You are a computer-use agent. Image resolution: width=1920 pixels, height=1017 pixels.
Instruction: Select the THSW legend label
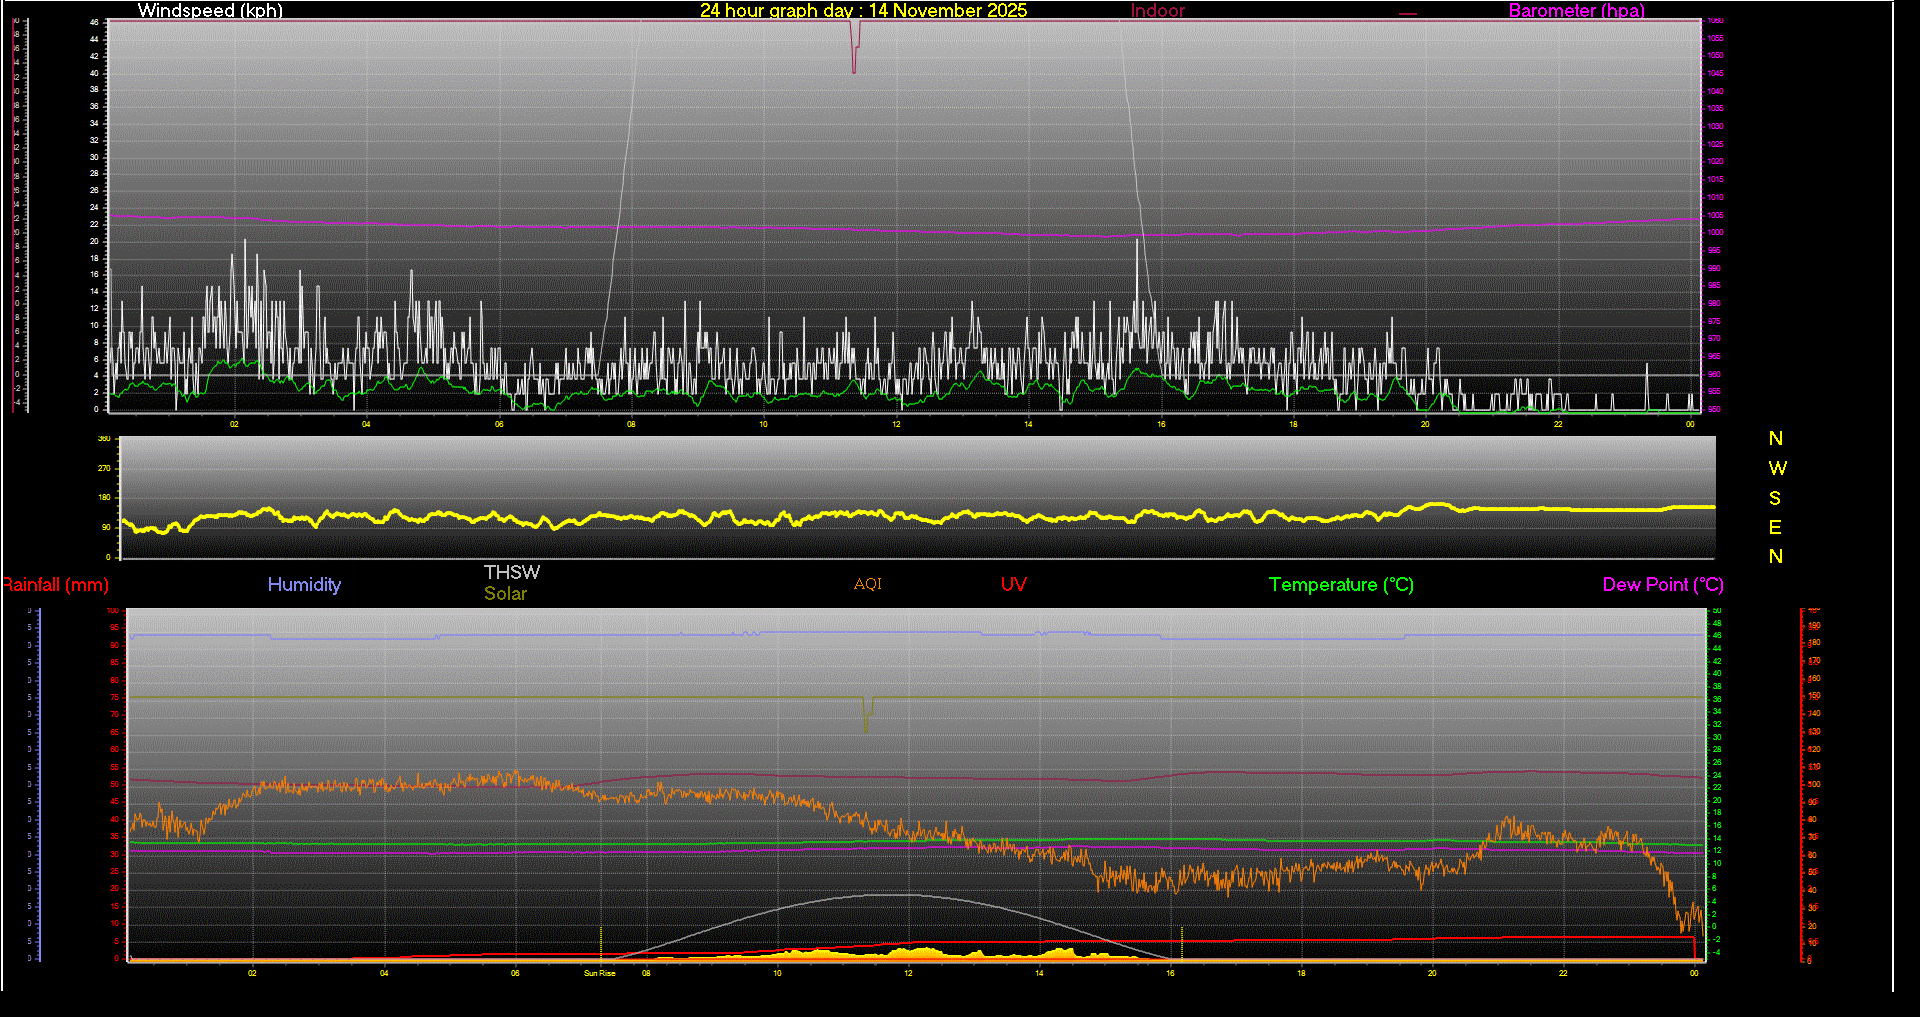pos(512,572)
